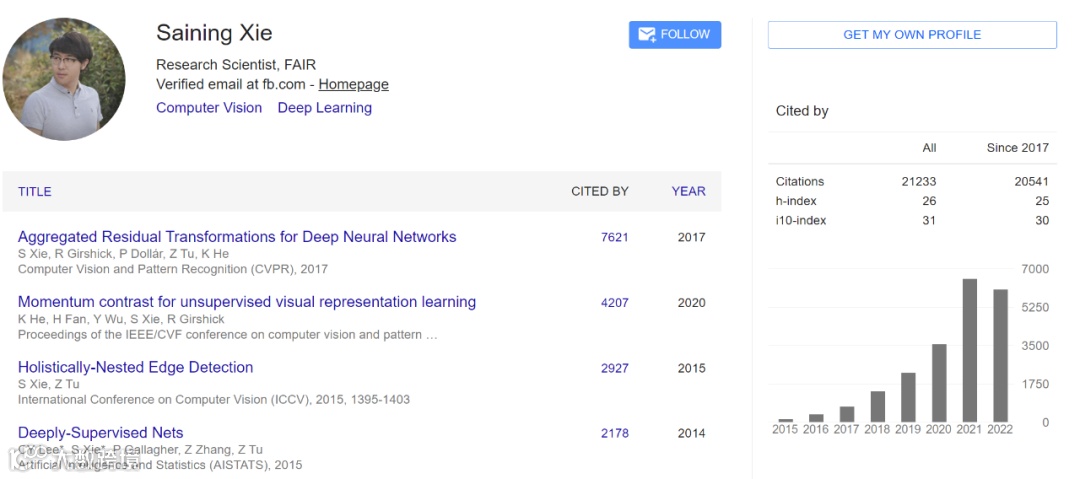Select the Deep Learning interest tag
This screenshot has width=1080, height=479.
pos(324,108)
